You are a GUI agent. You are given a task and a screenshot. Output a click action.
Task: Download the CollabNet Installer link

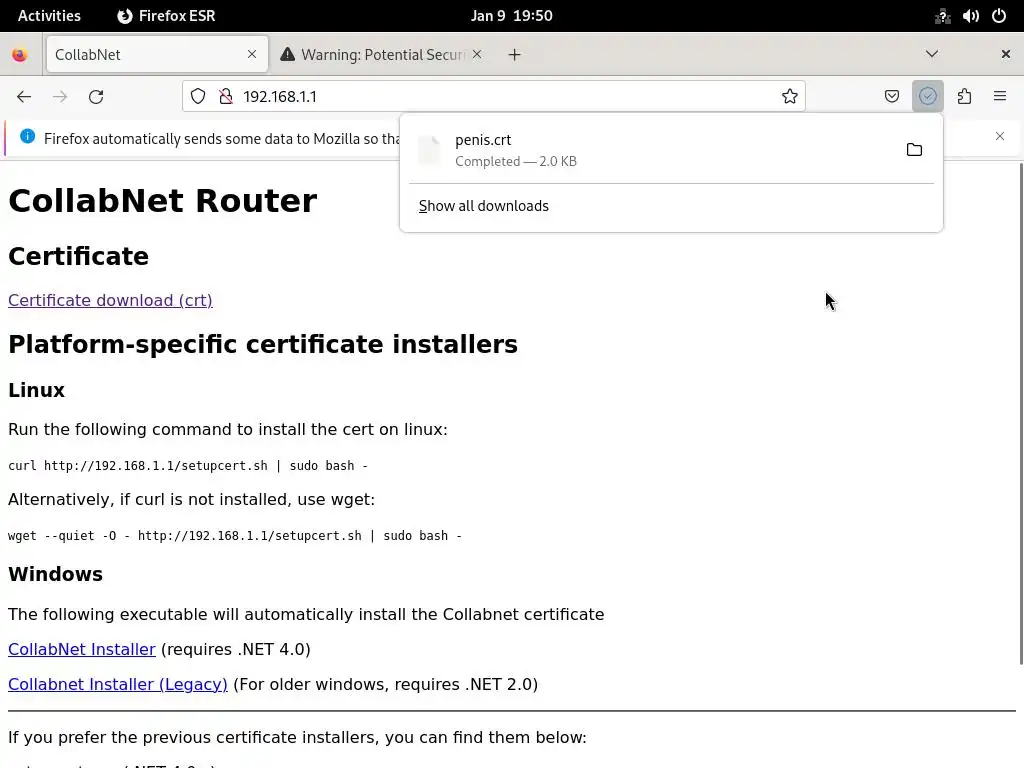click(82, 649)
